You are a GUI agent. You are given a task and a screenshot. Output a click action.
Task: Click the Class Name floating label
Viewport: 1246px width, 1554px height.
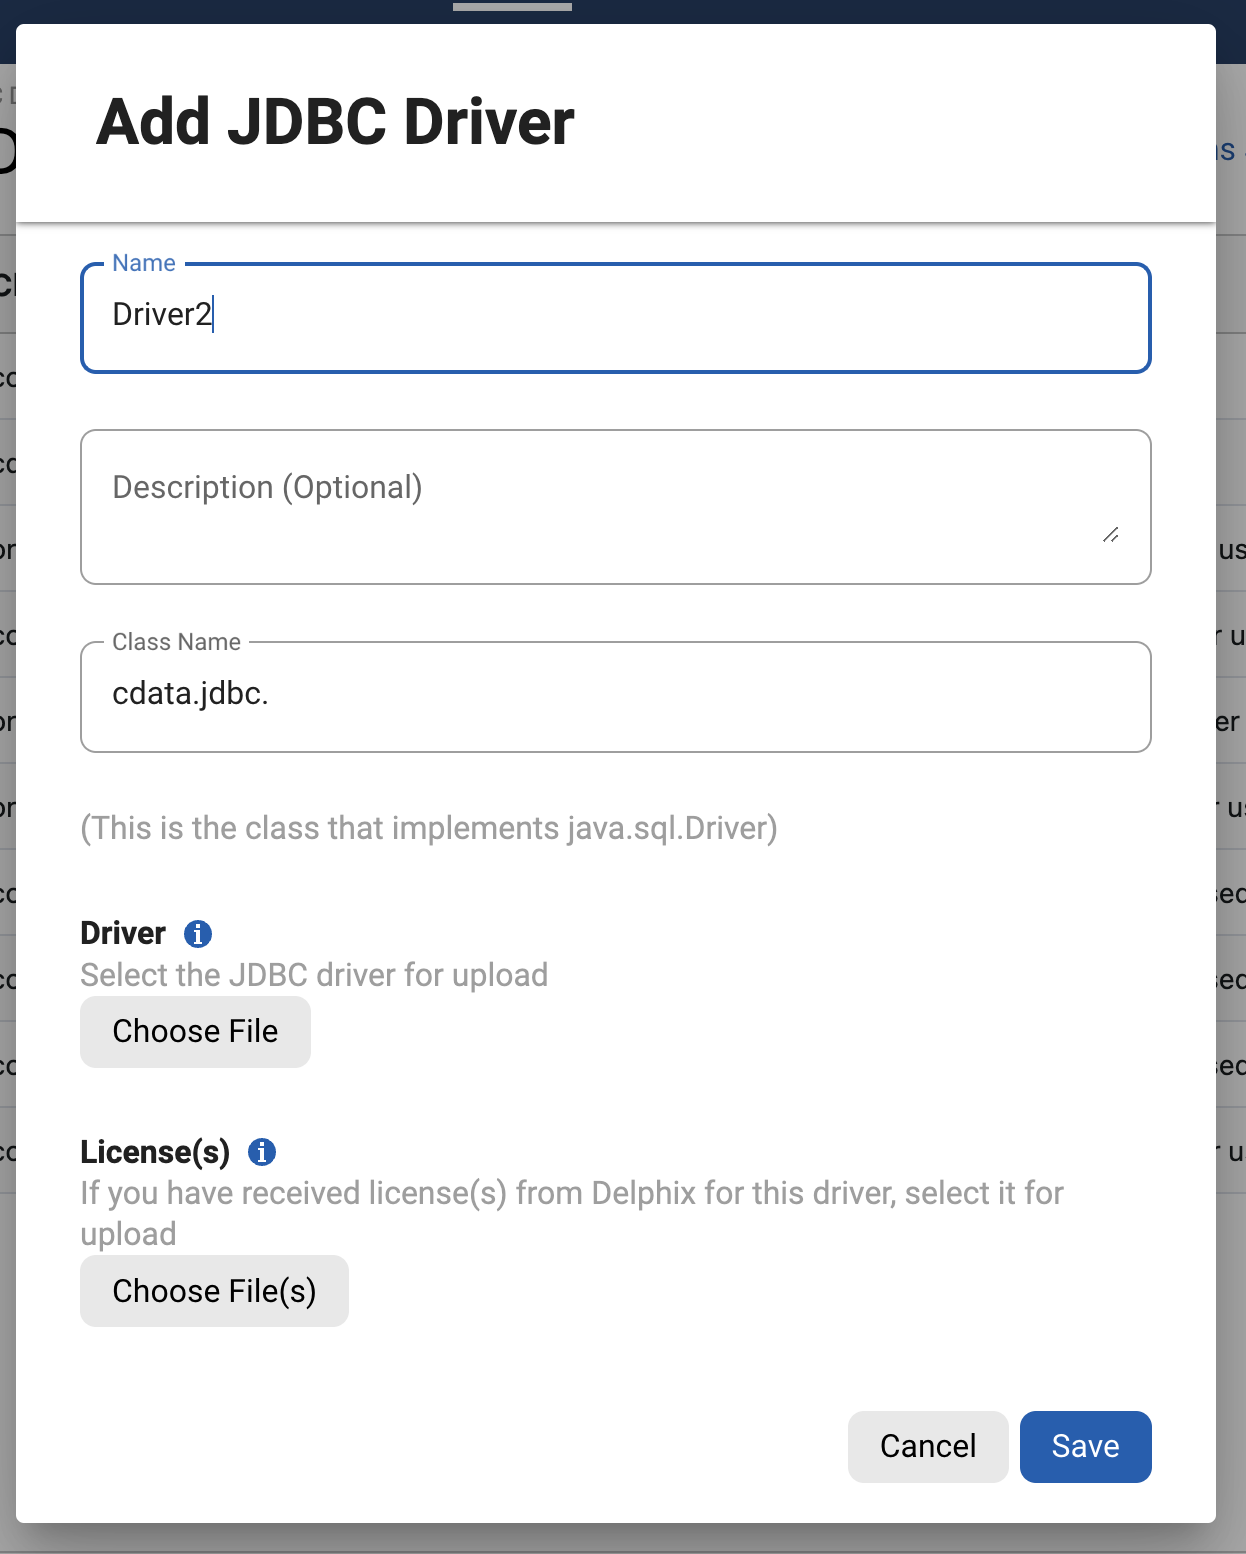click(176, 642)
